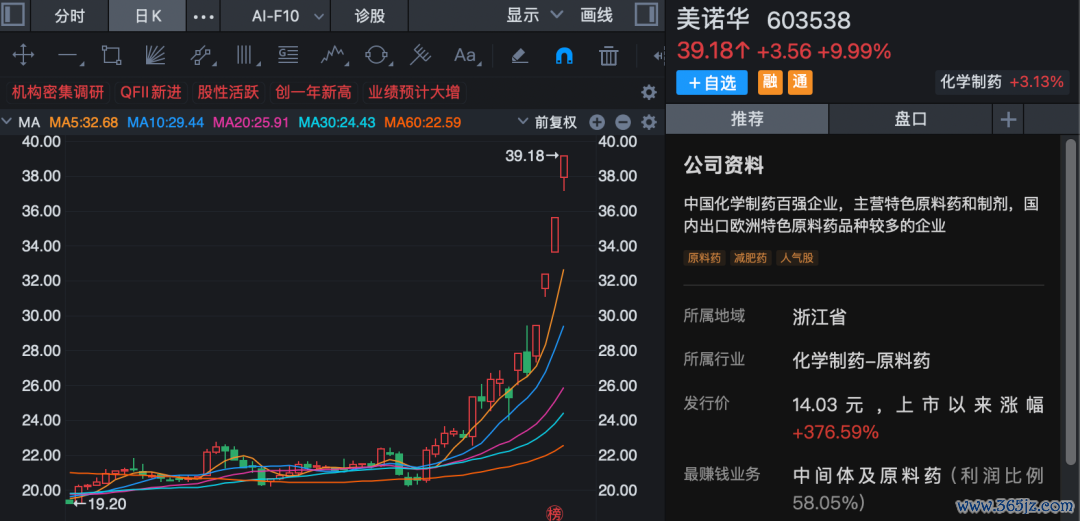Click the stock code 603538

click(x=809, y=21)
